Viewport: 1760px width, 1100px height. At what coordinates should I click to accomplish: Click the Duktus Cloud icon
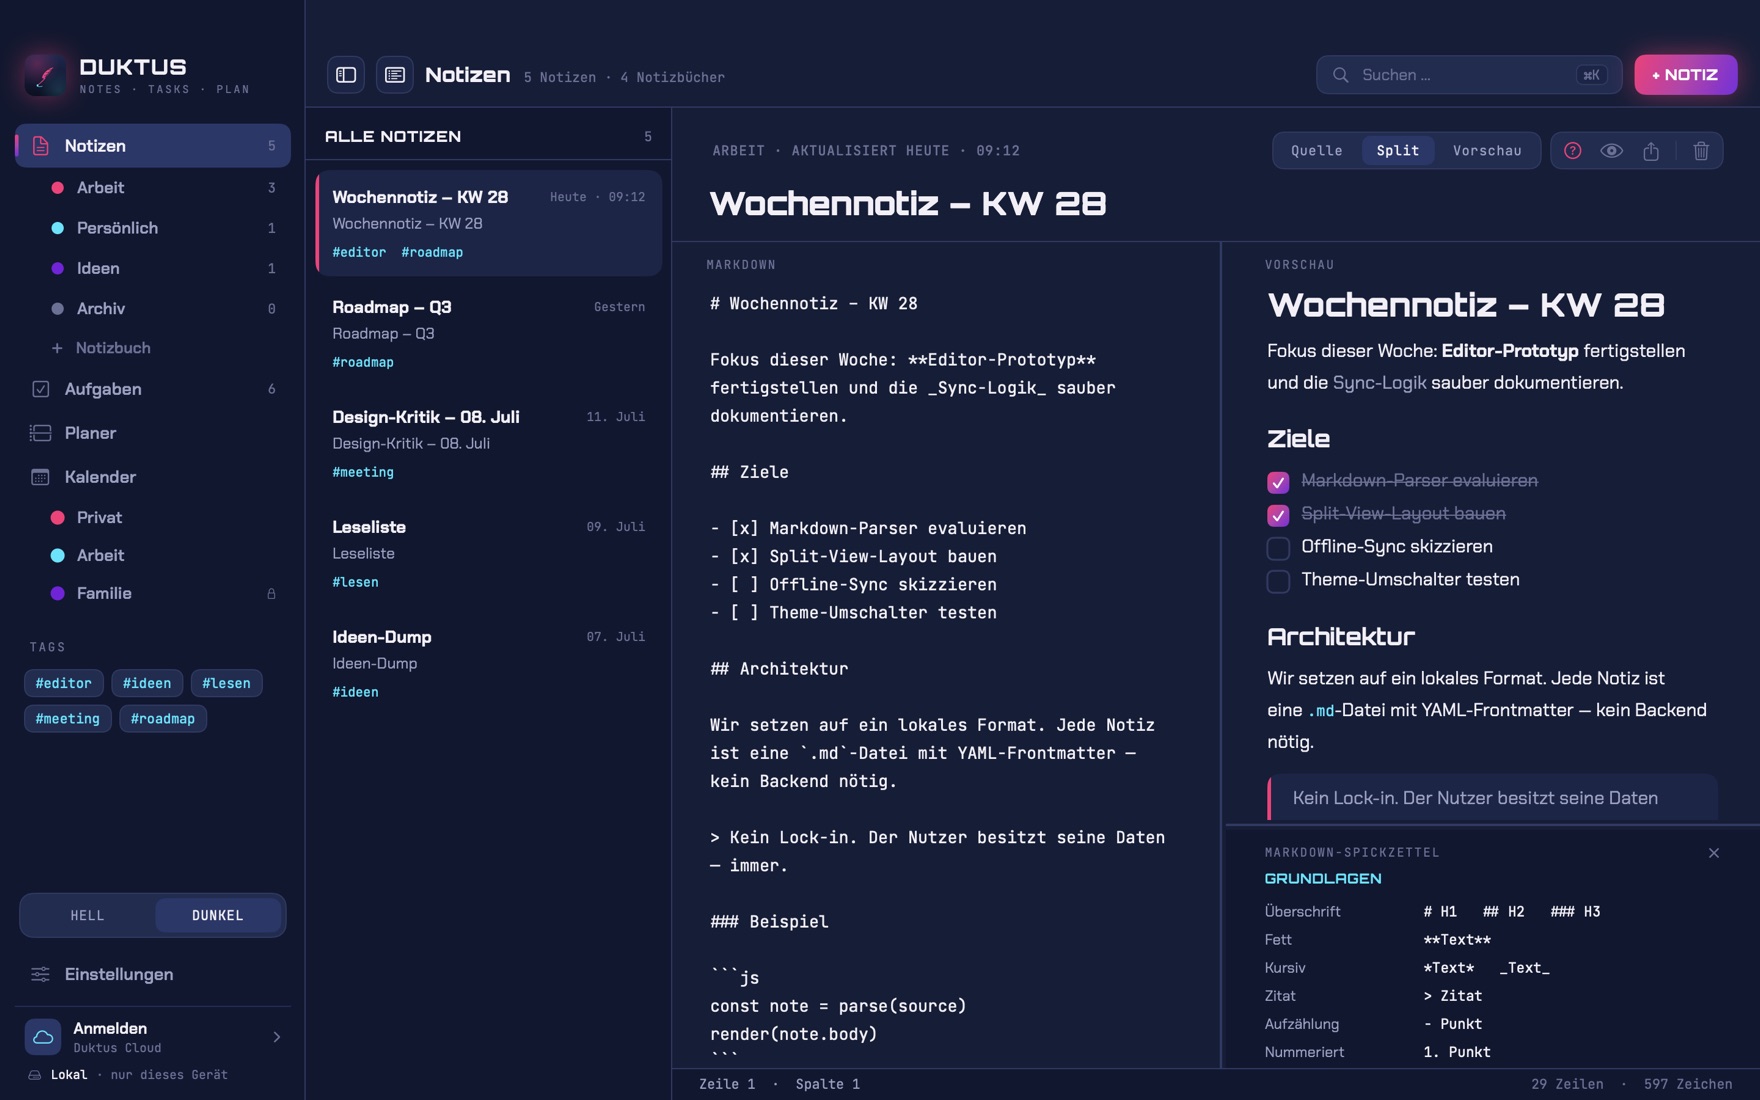coord(43,1037)
